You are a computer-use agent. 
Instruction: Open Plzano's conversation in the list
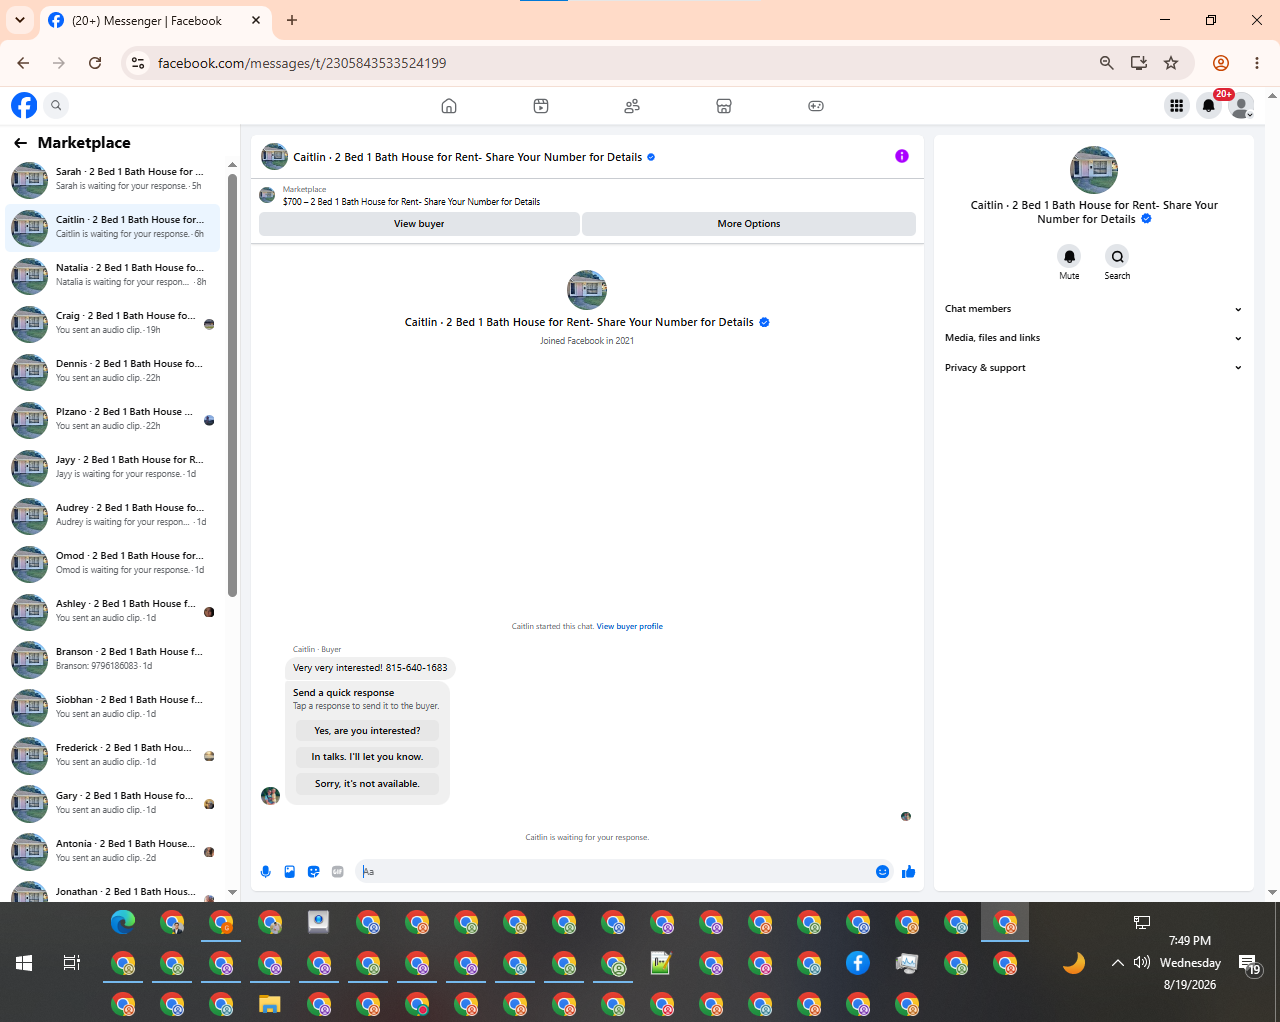click(113, 420)
